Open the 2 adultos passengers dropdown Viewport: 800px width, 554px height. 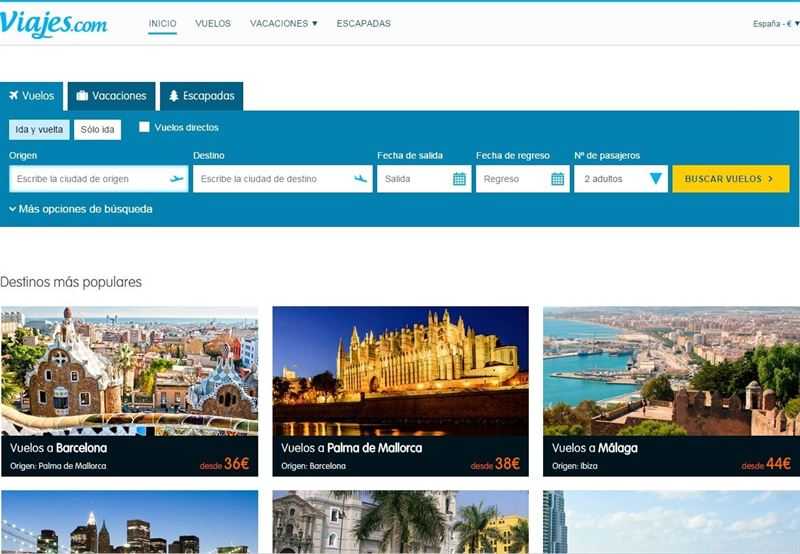point(620,179)
